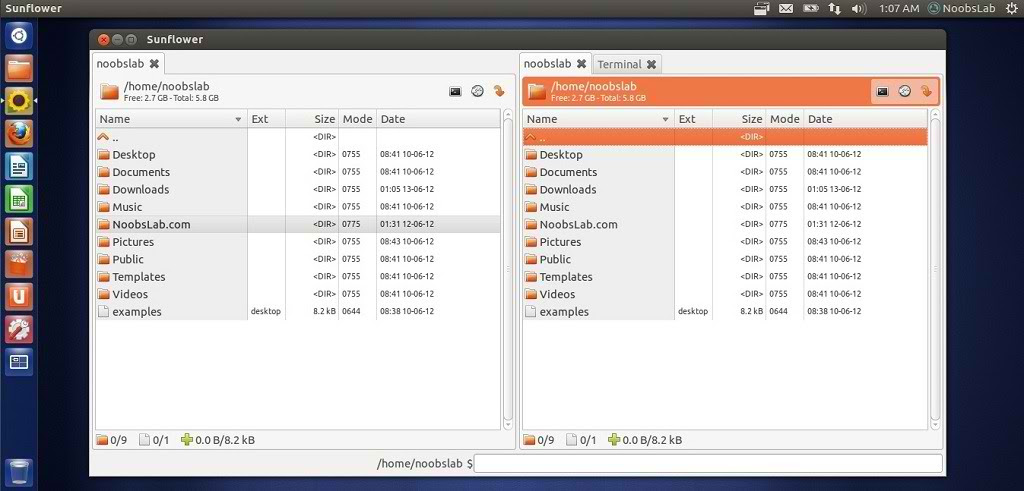Select Downloads folder in right panel
Viewport: 1024px width, 491px height.
coord(725,189)
